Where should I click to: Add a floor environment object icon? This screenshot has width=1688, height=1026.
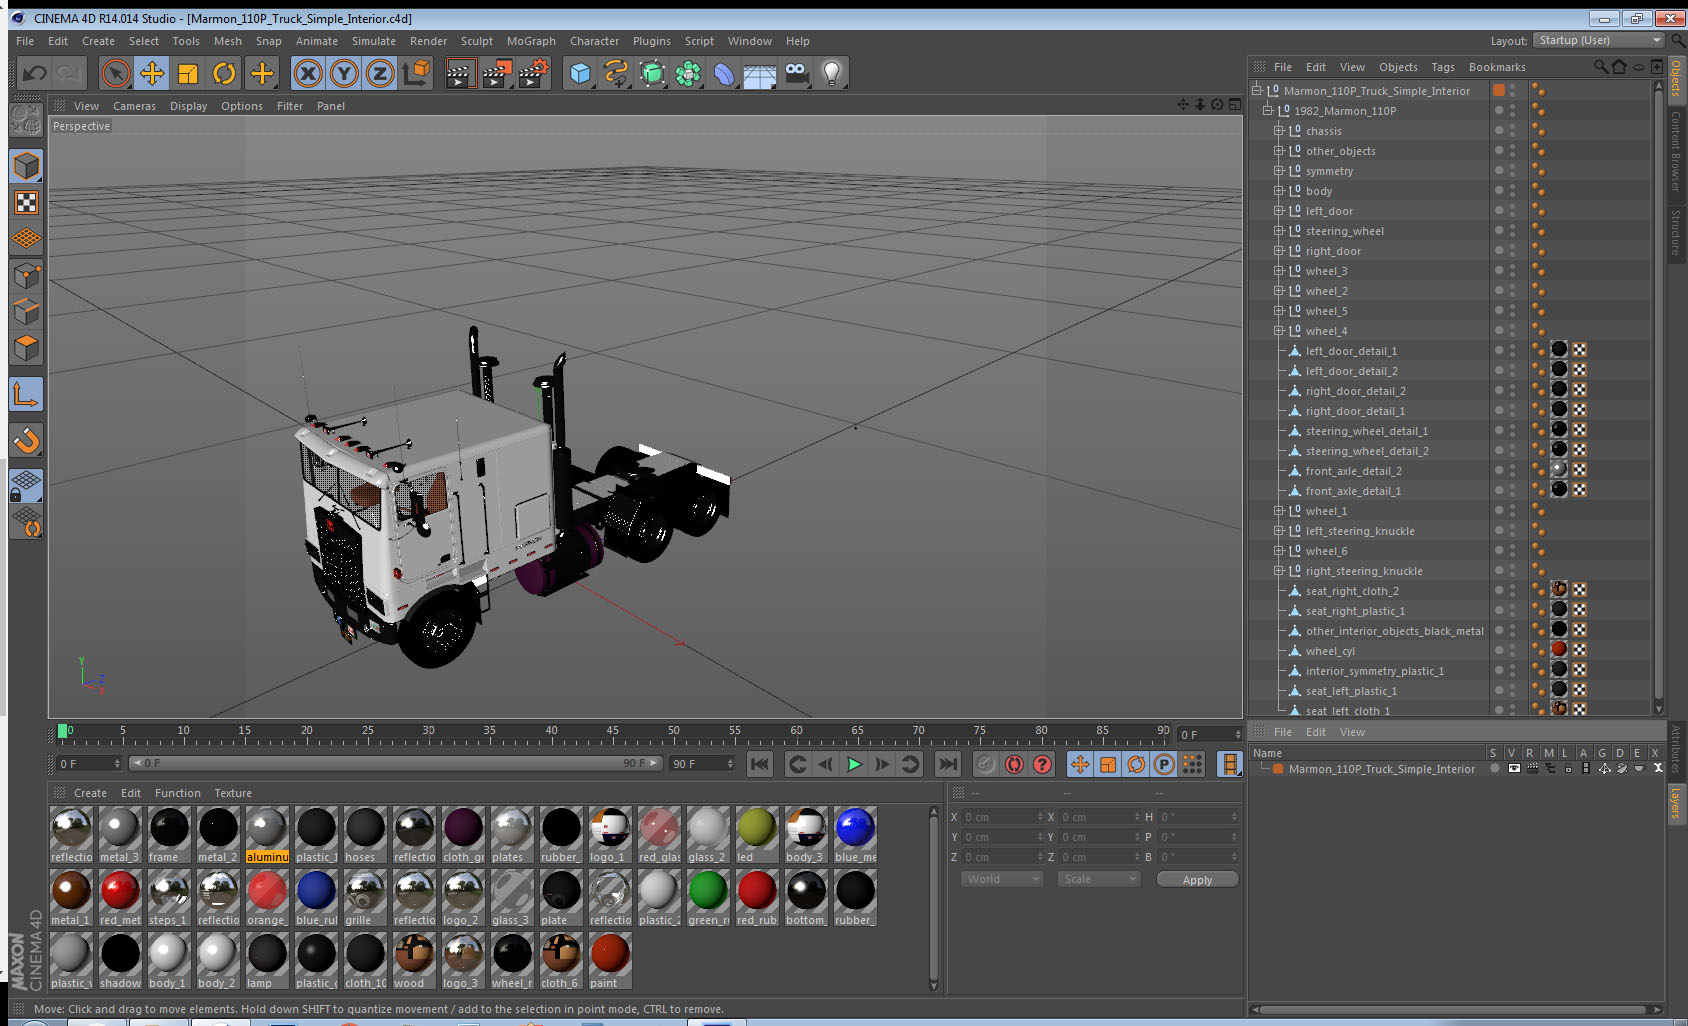point(760,73)
